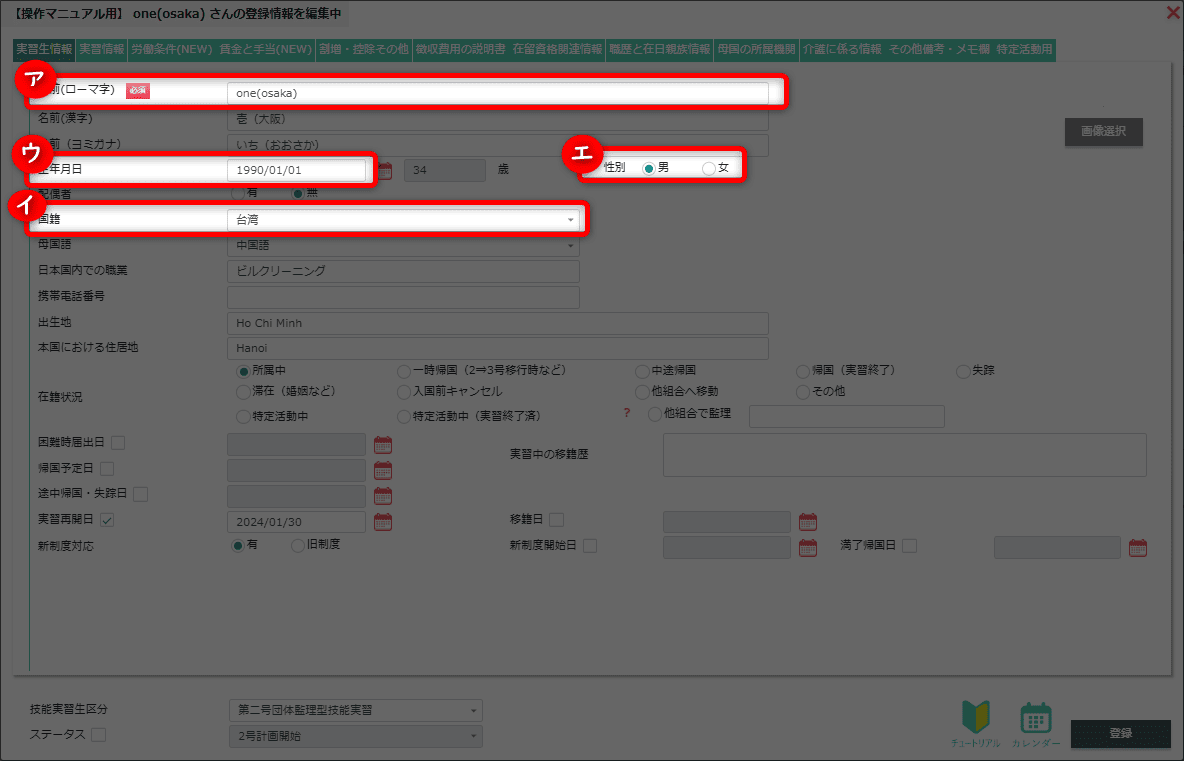1184x761 pixels.
Task: Click the empty 携帯電話番号 field
Action: click(403, 297)
